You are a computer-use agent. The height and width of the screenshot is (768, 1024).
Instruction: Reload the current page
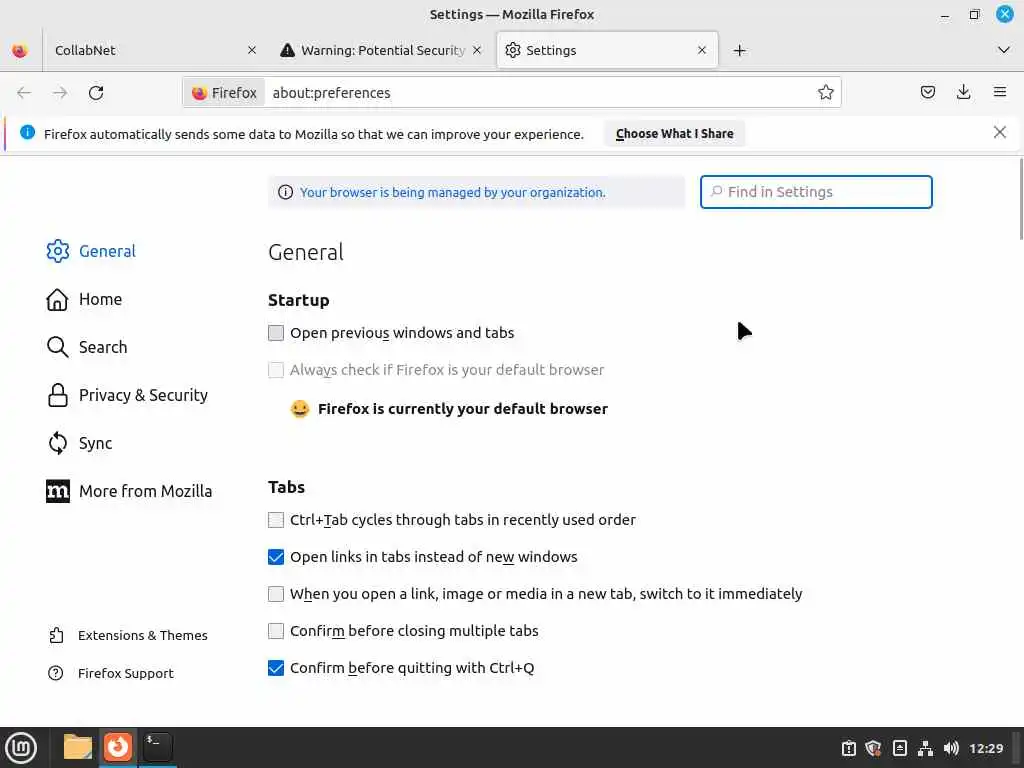click(96, 93)
